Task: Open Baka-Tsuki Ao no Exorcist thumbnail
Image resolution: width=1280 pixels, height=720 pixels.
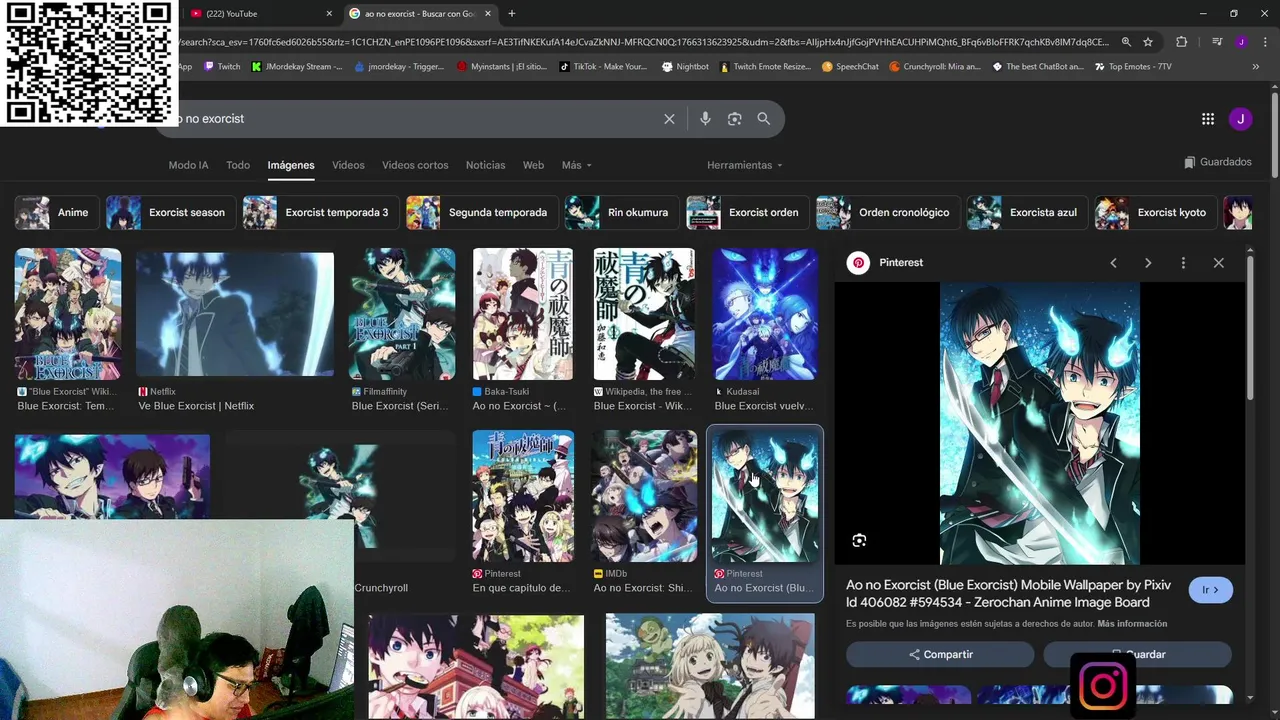Action: (x=523, y=314)
